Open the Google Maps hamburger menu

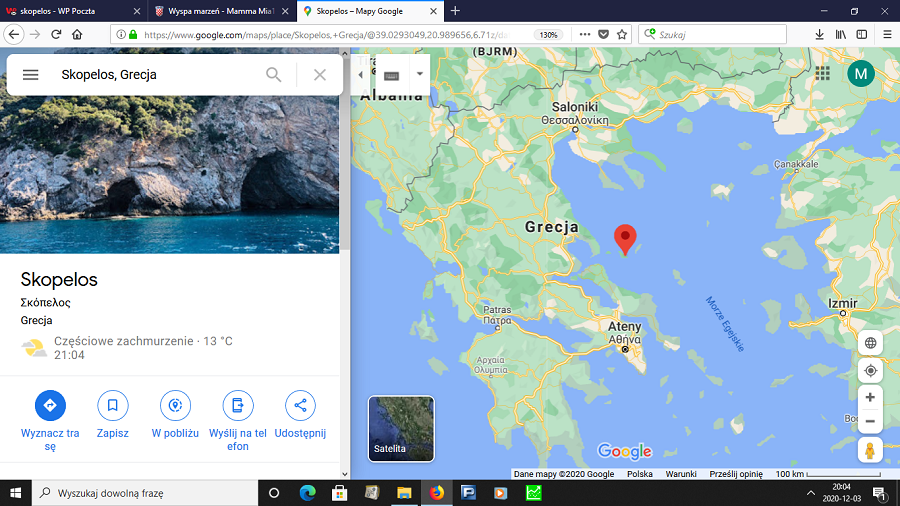pyautogui.click(x=30, y=75)
